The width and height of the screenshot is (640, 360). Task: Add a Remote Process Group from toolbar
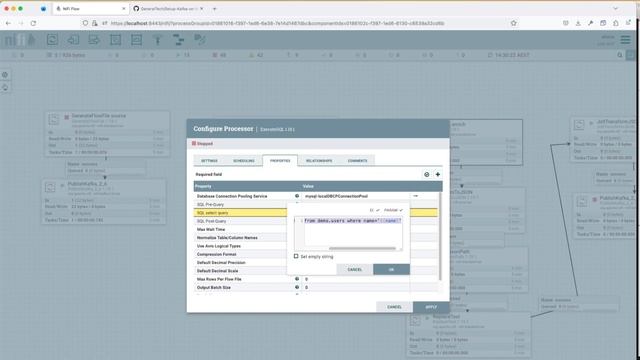coord(136,40)
